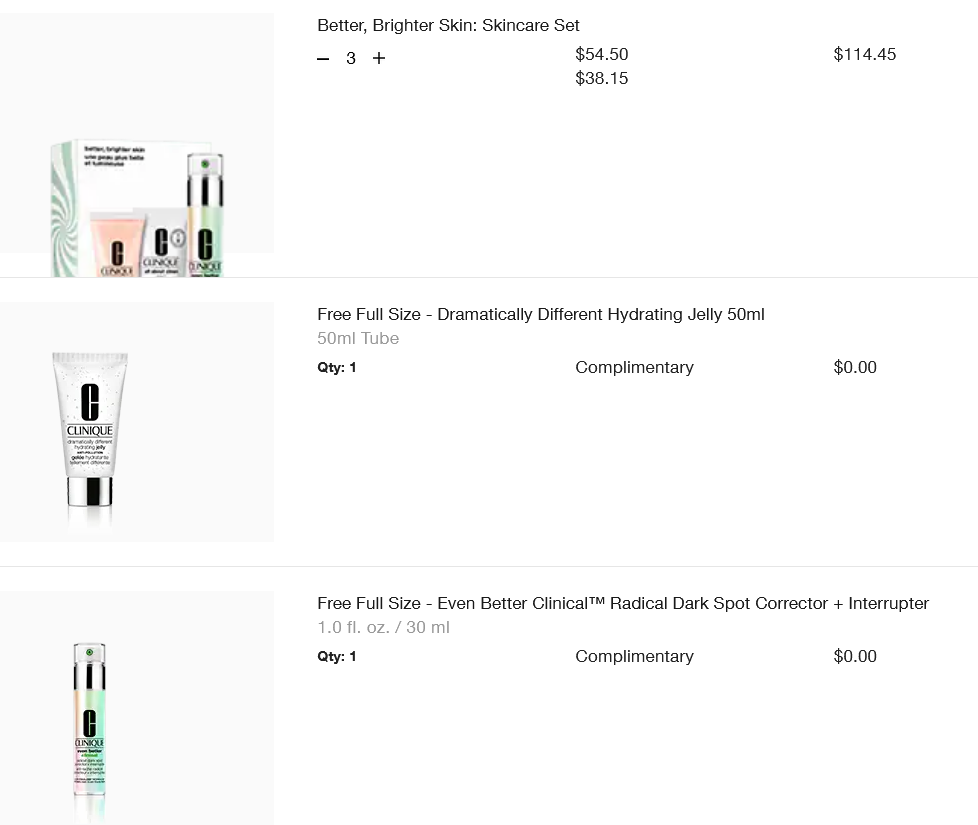This screenshot has width=978, height=825.
Task: Decrease quantity of the Skincare Set
Action: tap(323, 59)
